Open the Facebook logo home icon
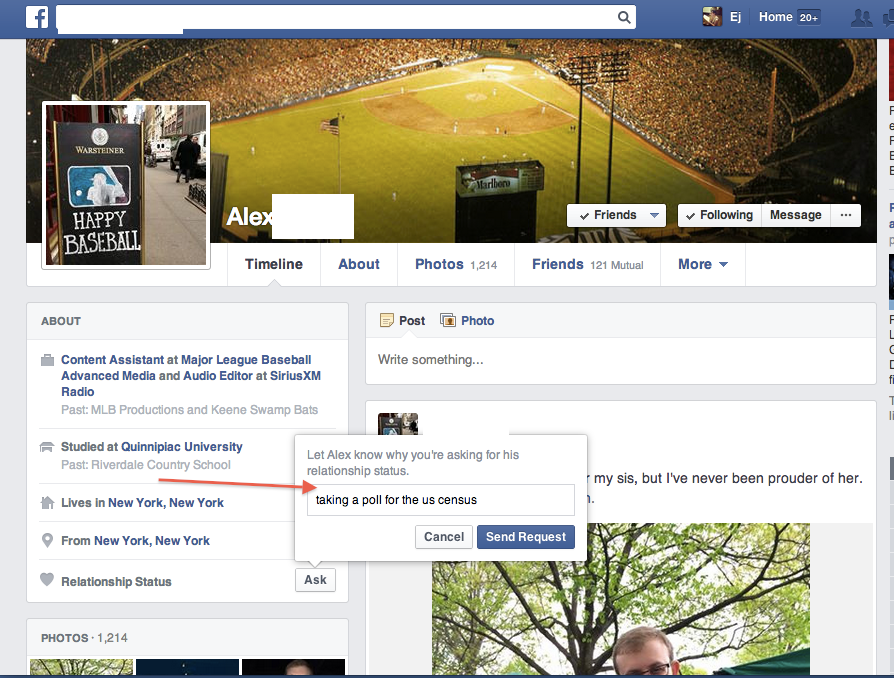Screen dimensions: 894x678 [x=37, y=17]
